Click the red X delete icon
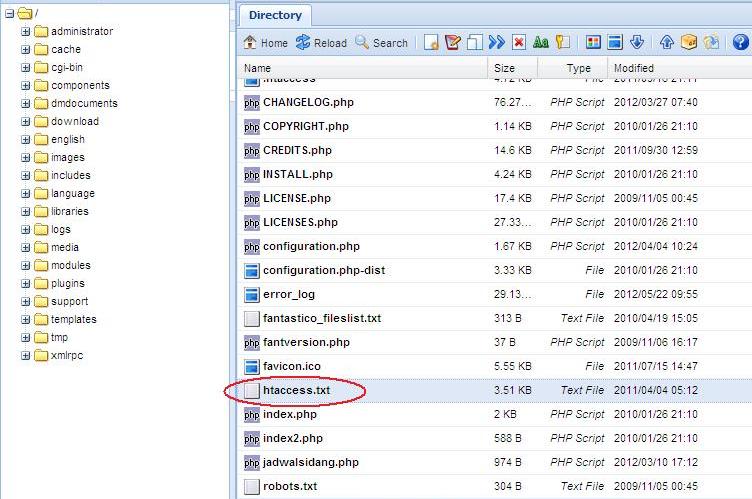The height and width of the screenshot is (499, 752). tap(519, 43)
